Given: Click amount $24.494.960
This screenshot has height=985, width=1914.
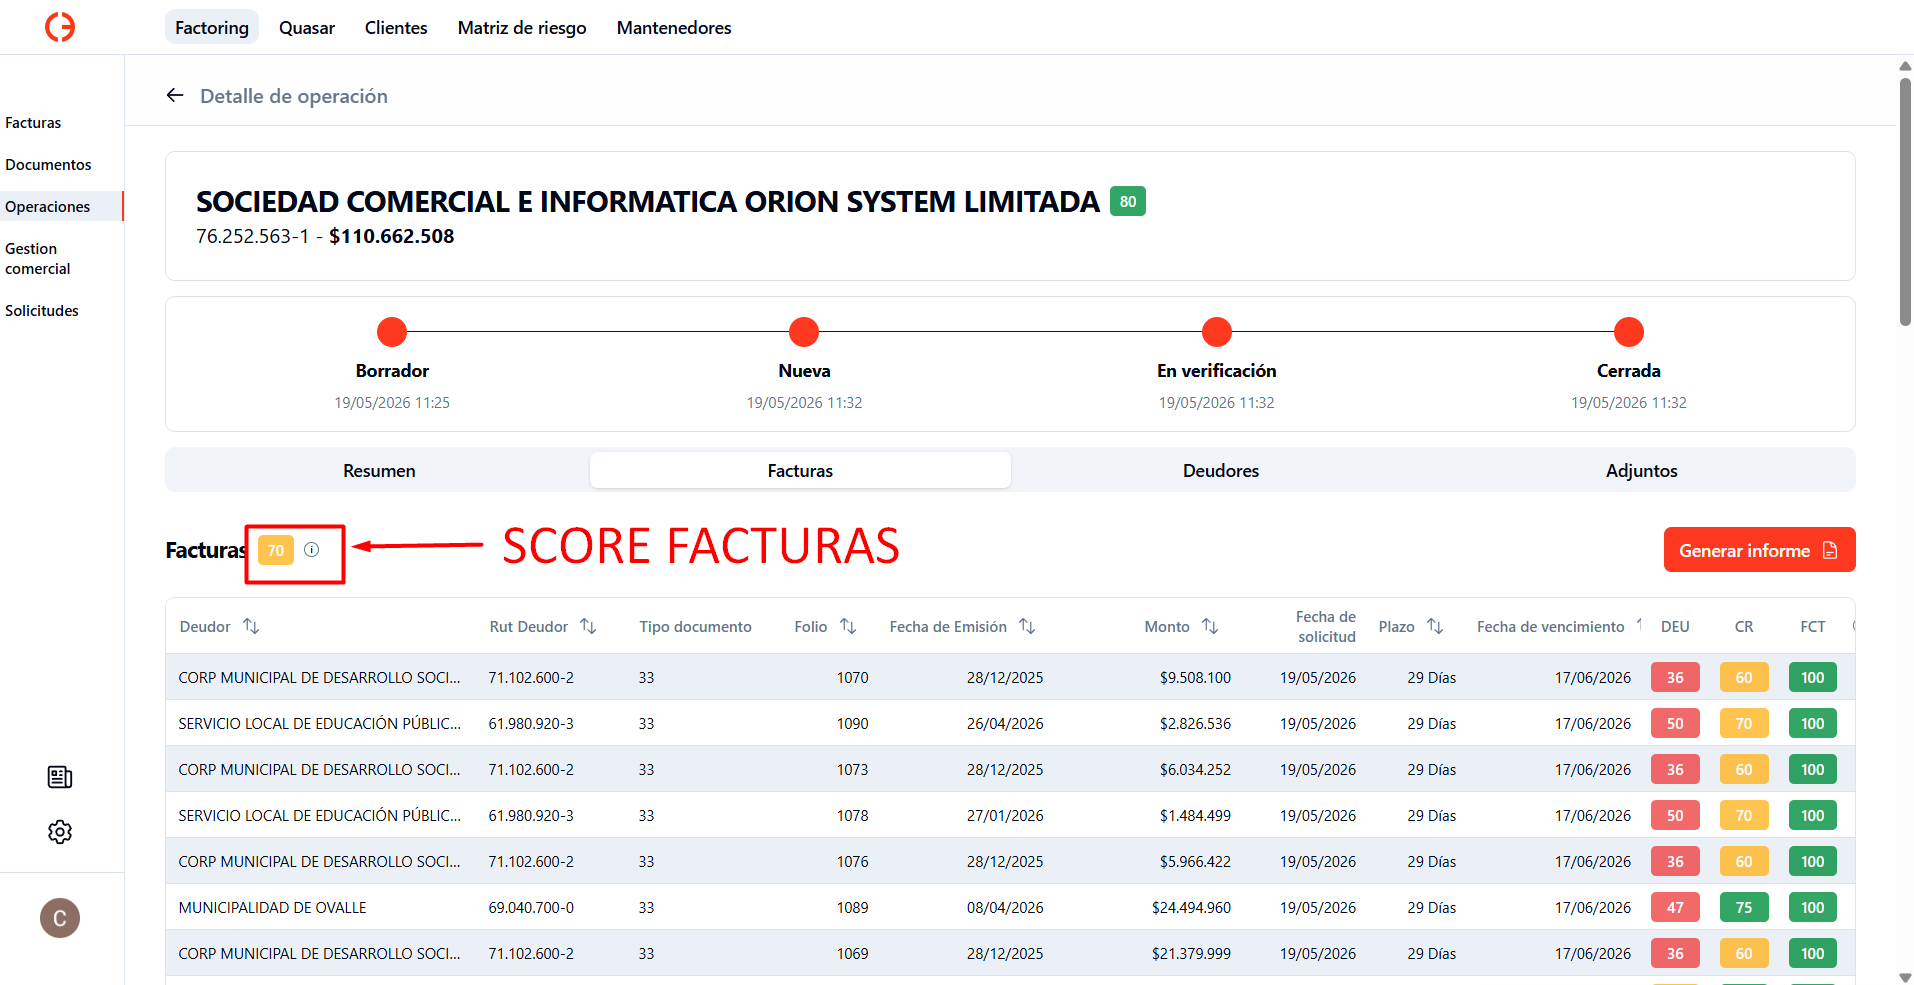Looking at the screenshot, I should pos(1191,907).
